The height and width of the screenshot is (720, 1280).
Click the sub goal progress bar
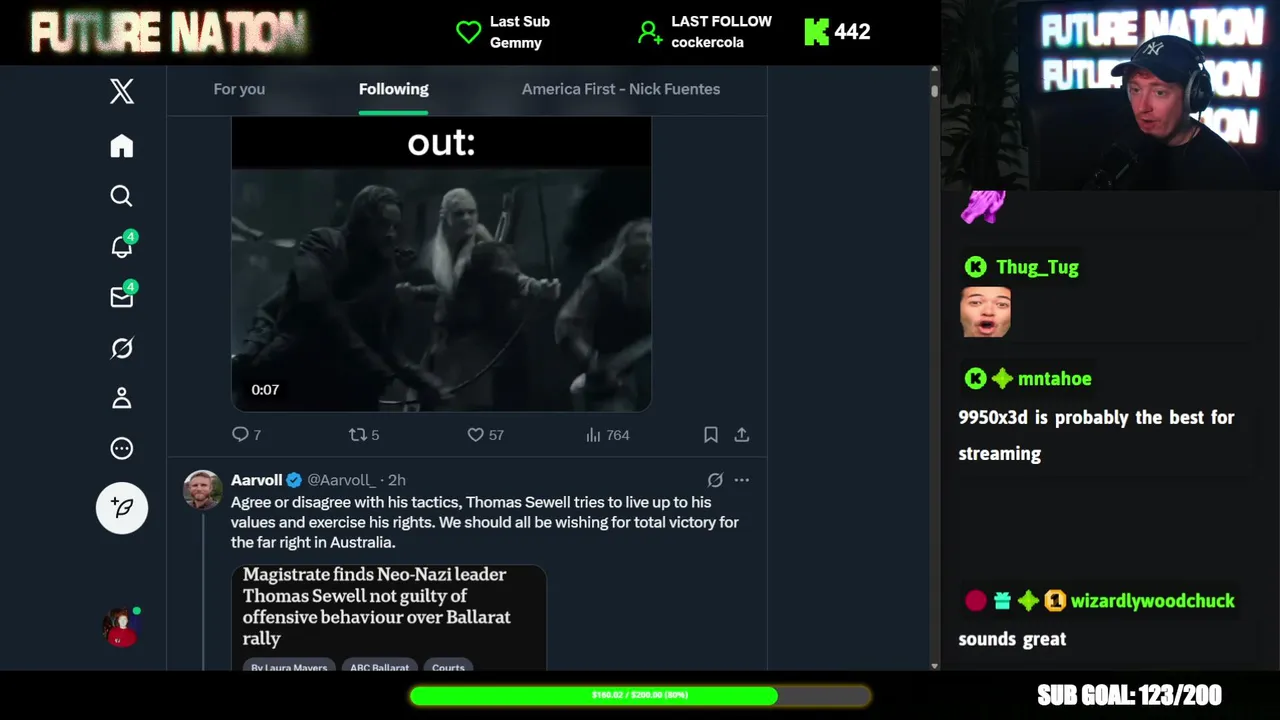(x=640, y=695)
